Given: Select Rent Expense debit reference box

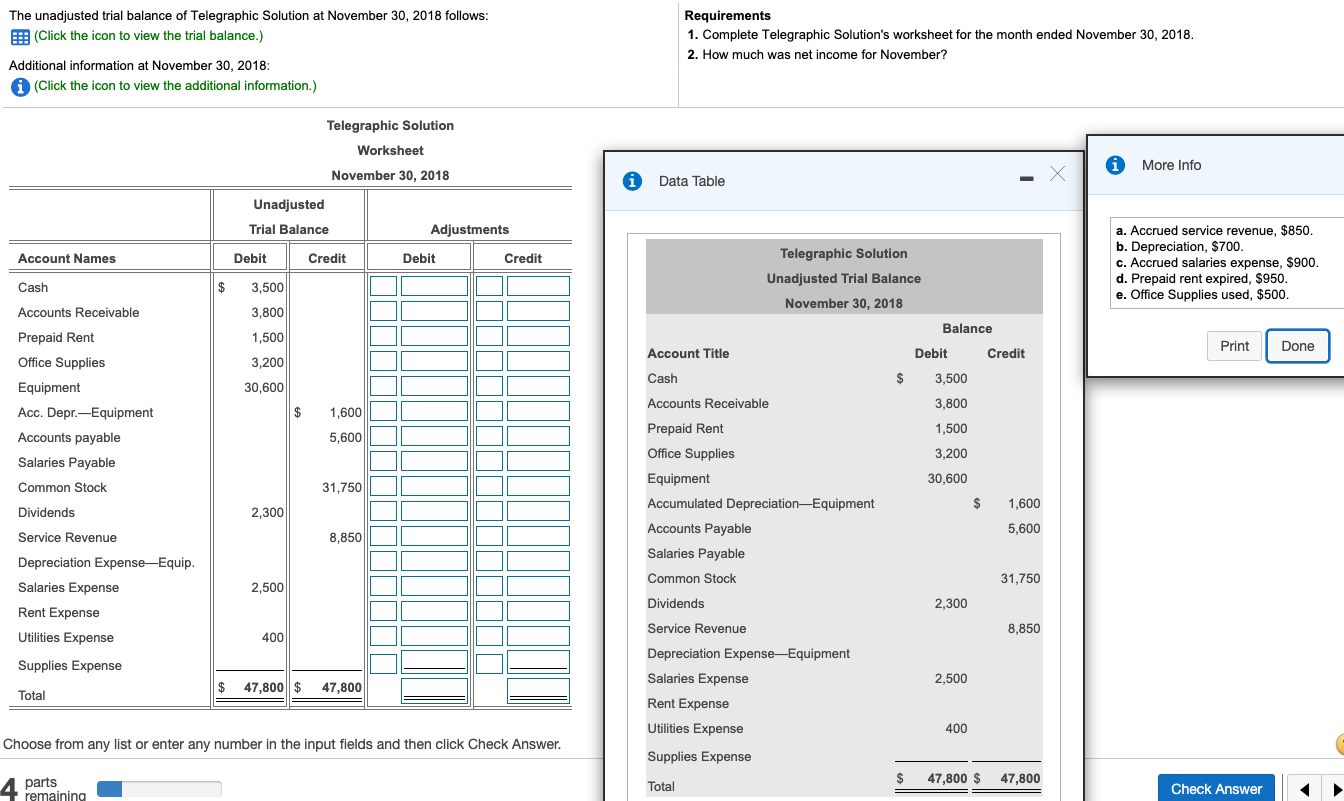Looking at the screenshot, I should click(x=384, y=612).
